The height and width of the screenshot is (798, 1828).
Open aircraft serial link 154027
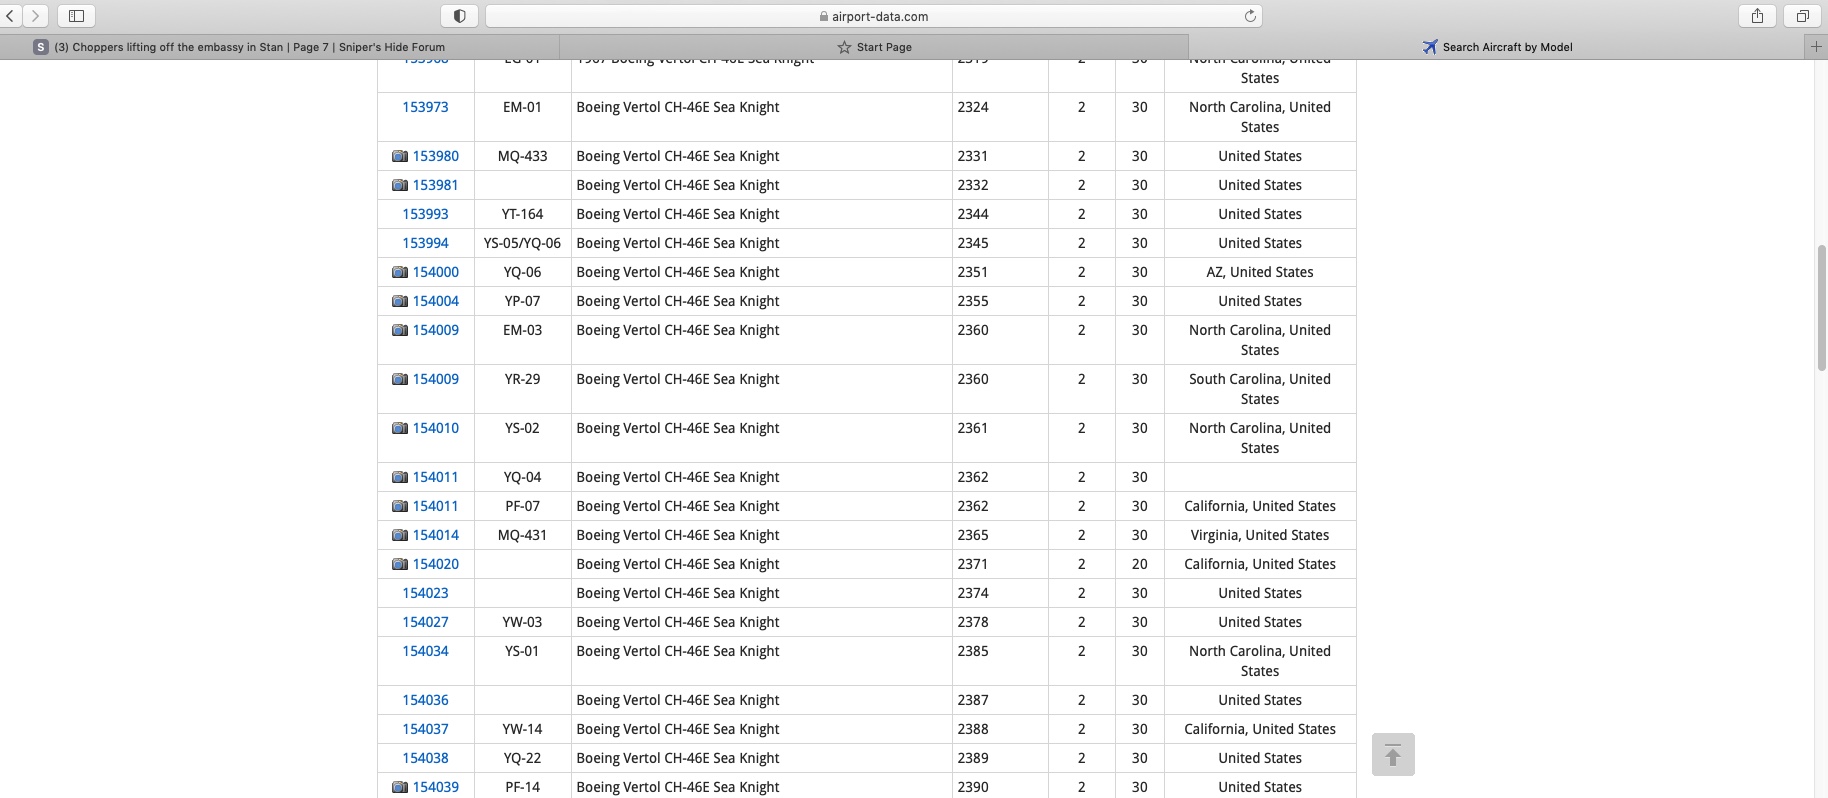pos(425,622)
